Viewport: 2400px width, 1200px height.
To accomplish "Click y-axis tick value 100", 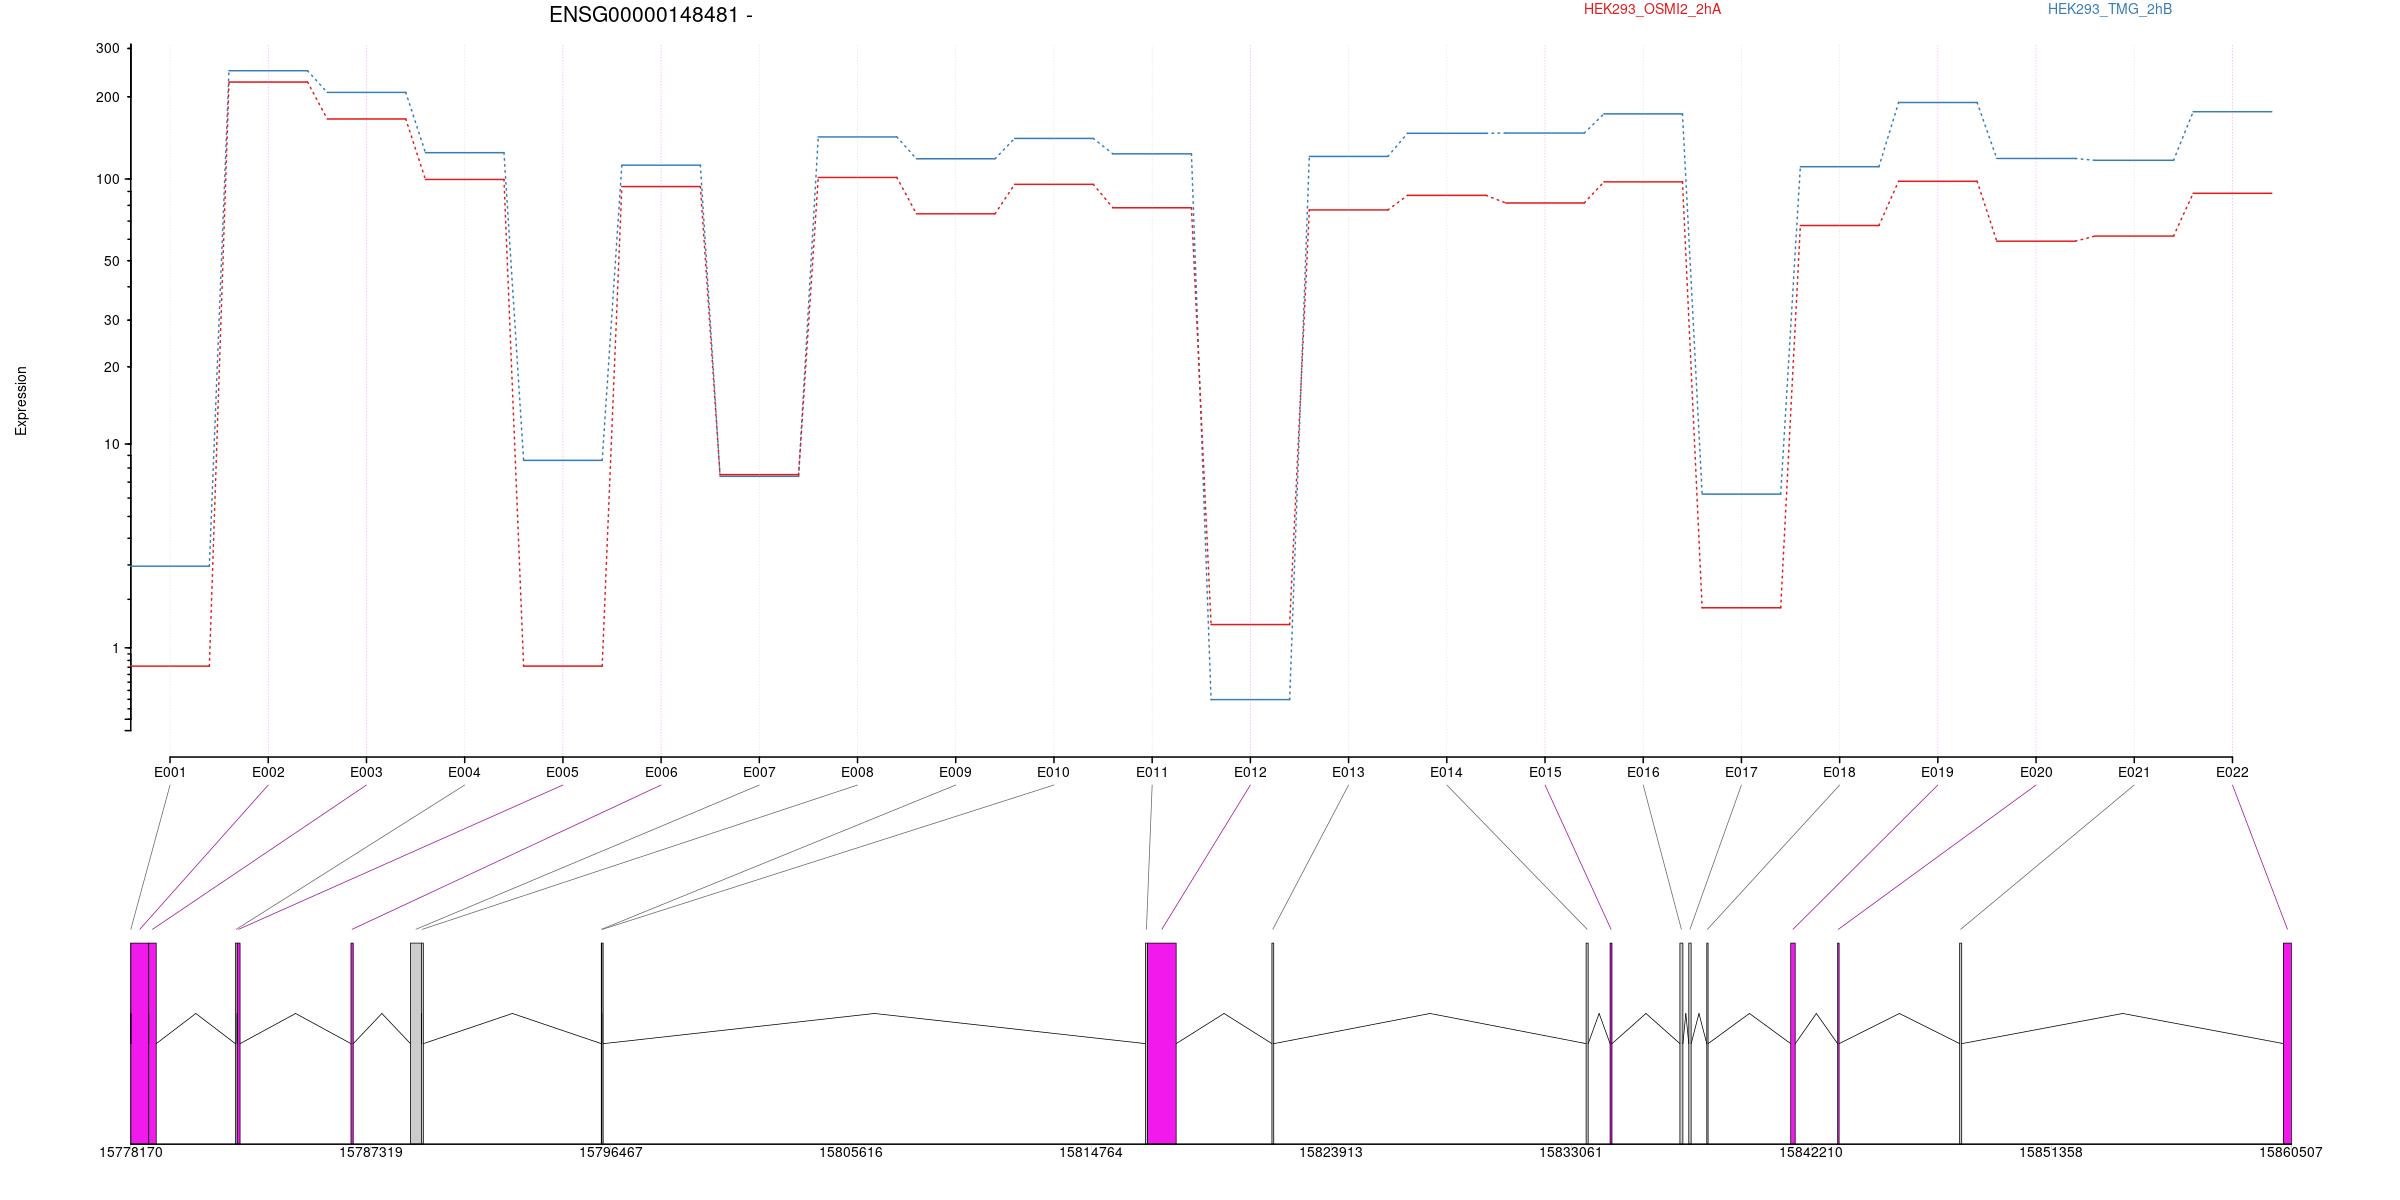I will 108,179.
